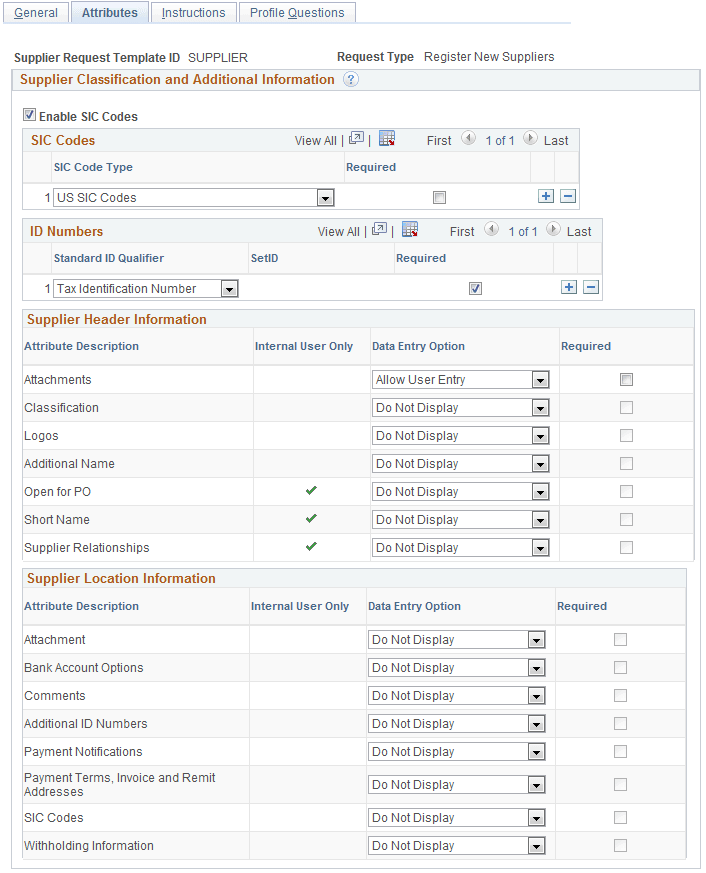Click View All in SIC Codes grid
706x873 pixels.
coord(315,141)
